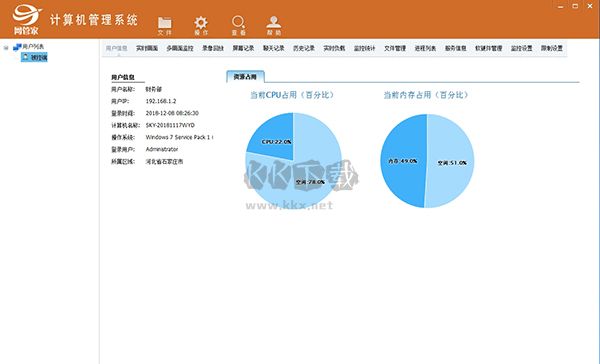This screenshot has width=600, height=364.
Task: Open the 限制设置 tab
Action: pyautogui.click(x=552, y=48)
